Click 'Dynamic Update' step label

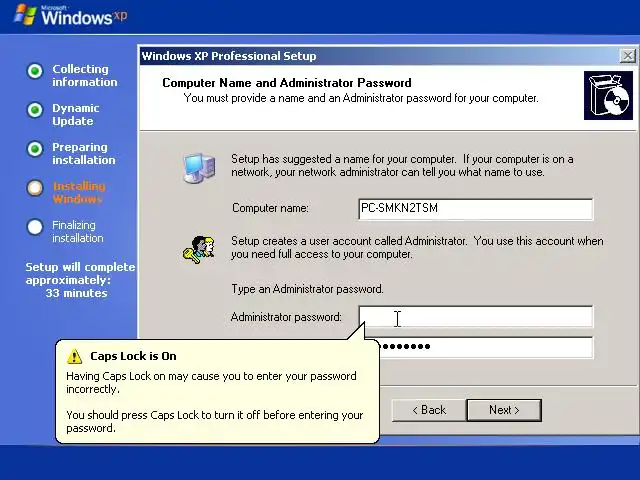point(76,115)
